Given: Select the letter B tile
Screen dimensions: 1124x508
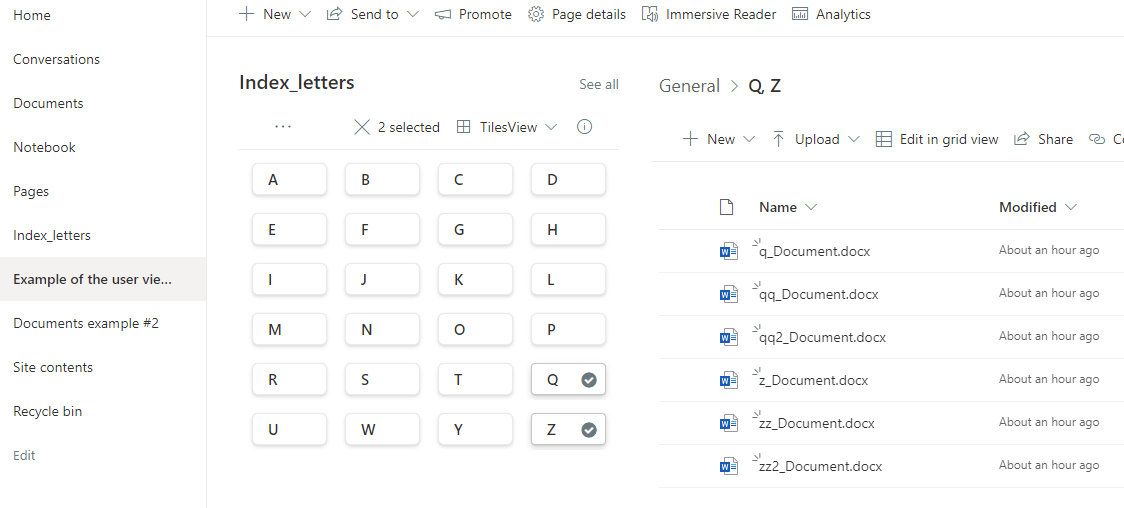Looking at the screenshot, I should pyautogui.click(x=382, y=179).
